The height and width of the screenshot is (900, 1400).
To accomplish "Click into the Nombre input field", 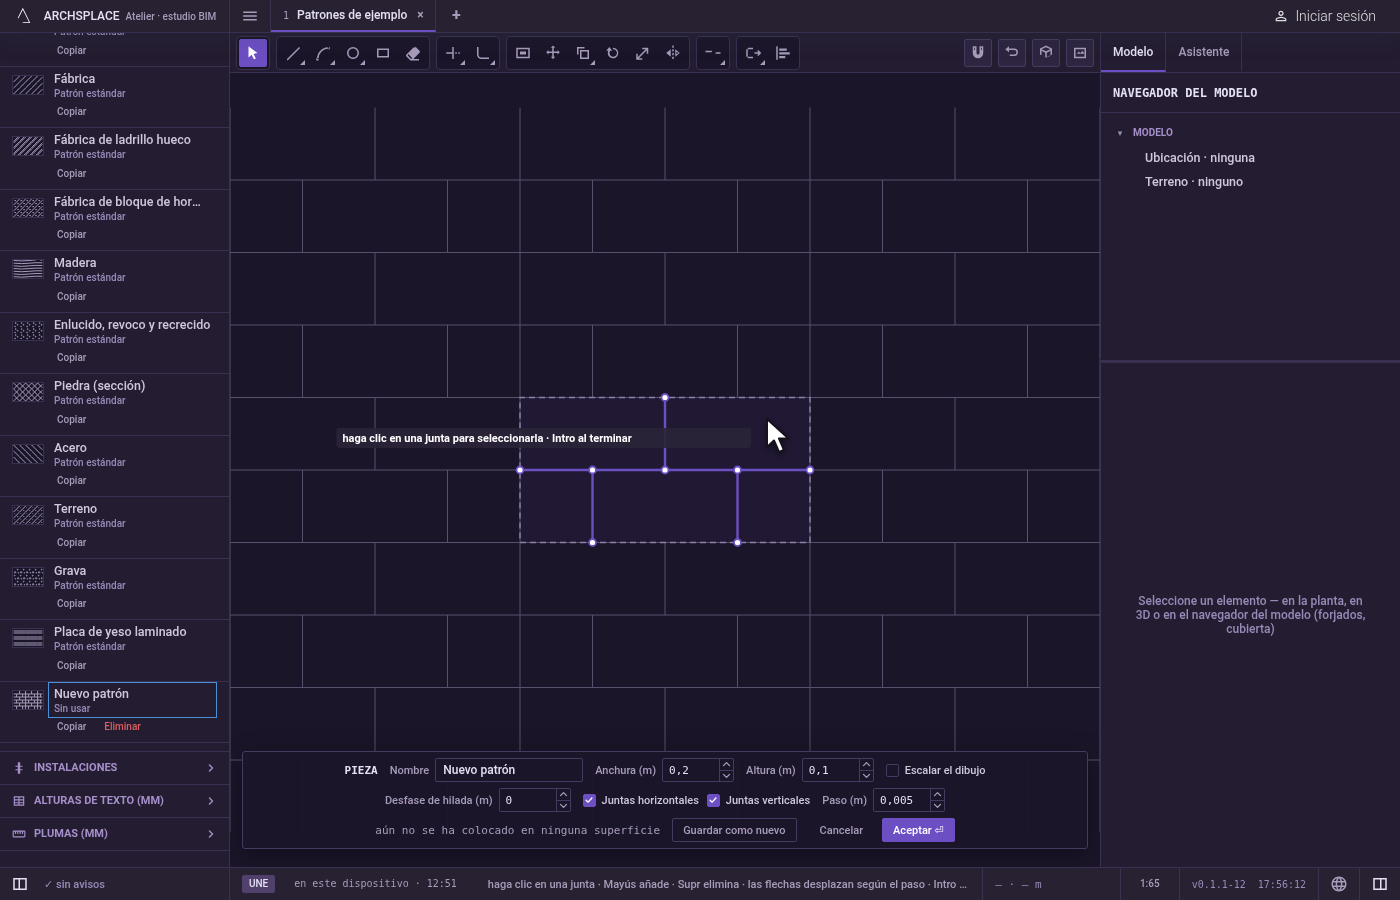I will [509, 770].
